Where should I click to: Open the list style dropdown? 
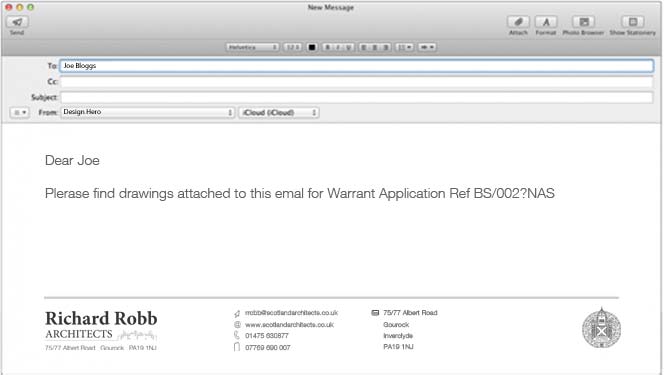pos(404,47)
